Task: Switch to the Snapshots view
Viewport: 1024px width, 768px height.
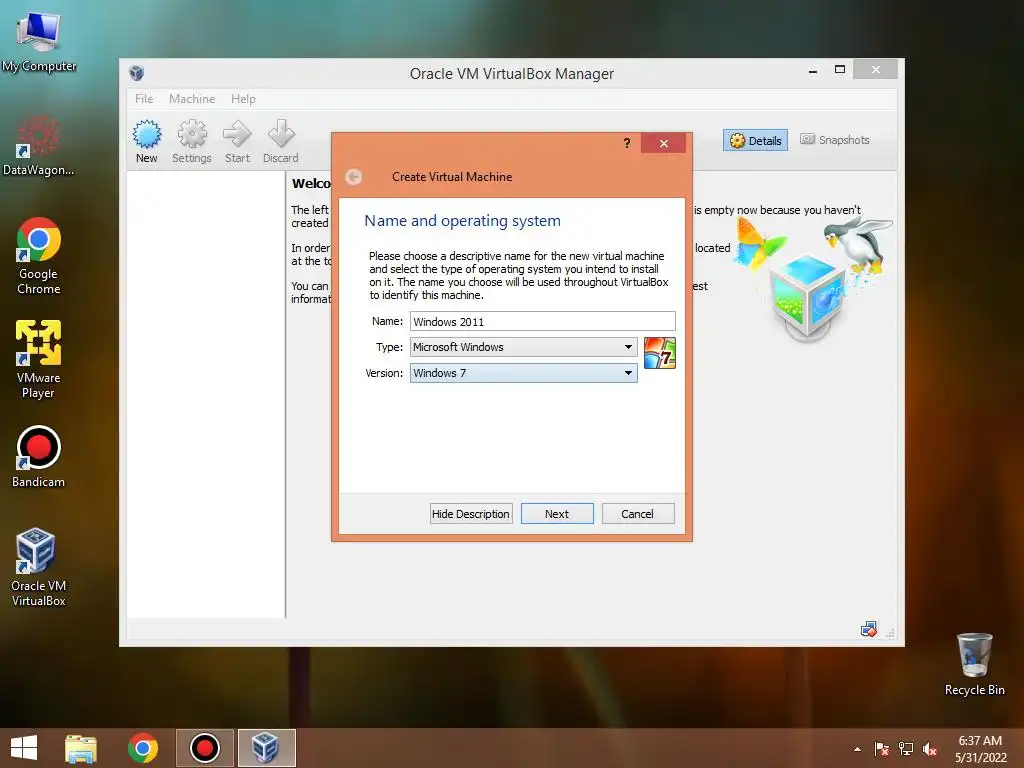Action: click(x=835, y=140)
